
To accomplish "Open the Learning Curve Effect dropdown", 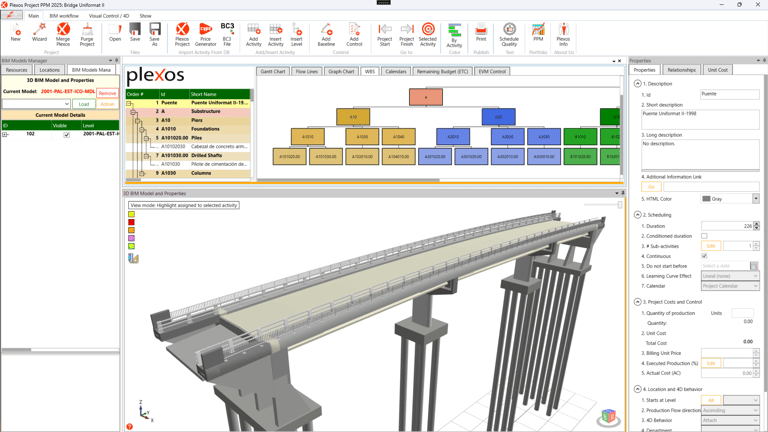I will click(x=730, y=276).
